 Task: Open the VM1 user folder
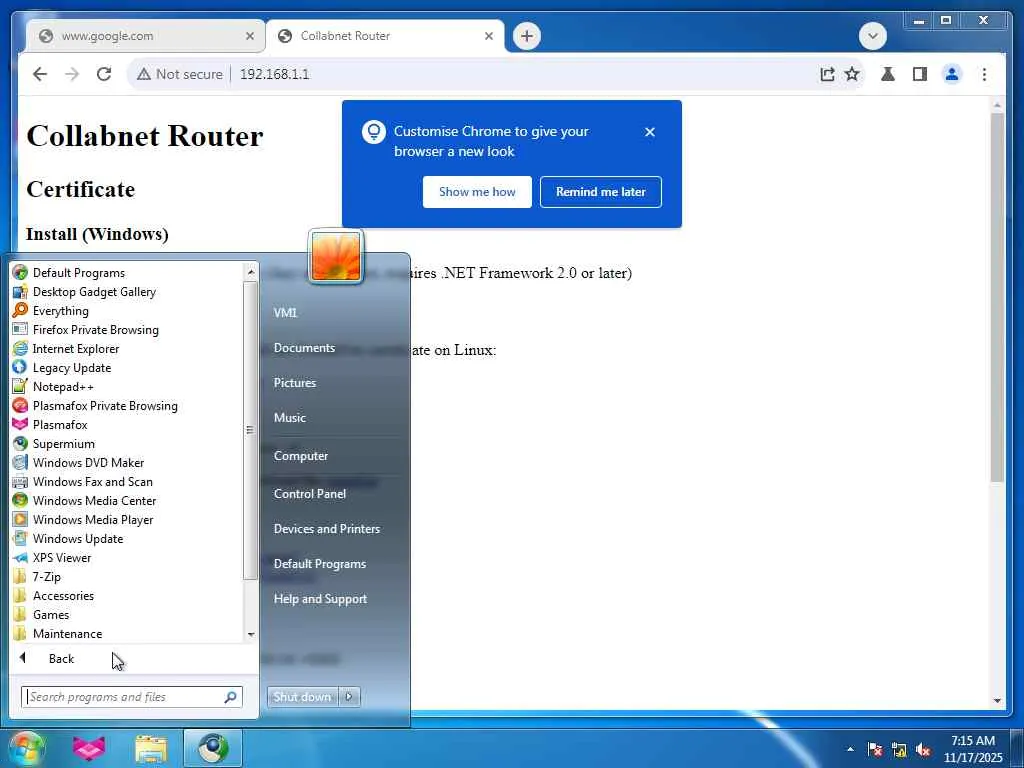[x=285, y=312]
